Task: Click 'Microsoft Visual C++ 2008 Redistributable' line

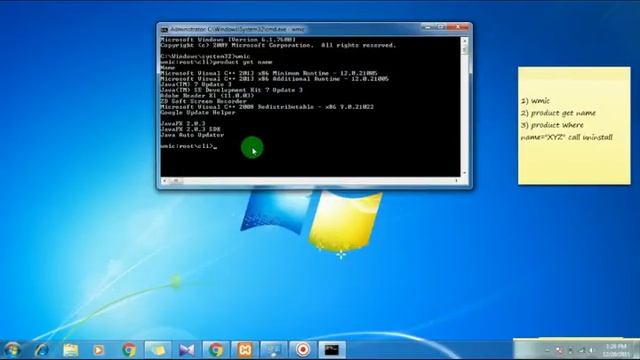Action: 267,107
